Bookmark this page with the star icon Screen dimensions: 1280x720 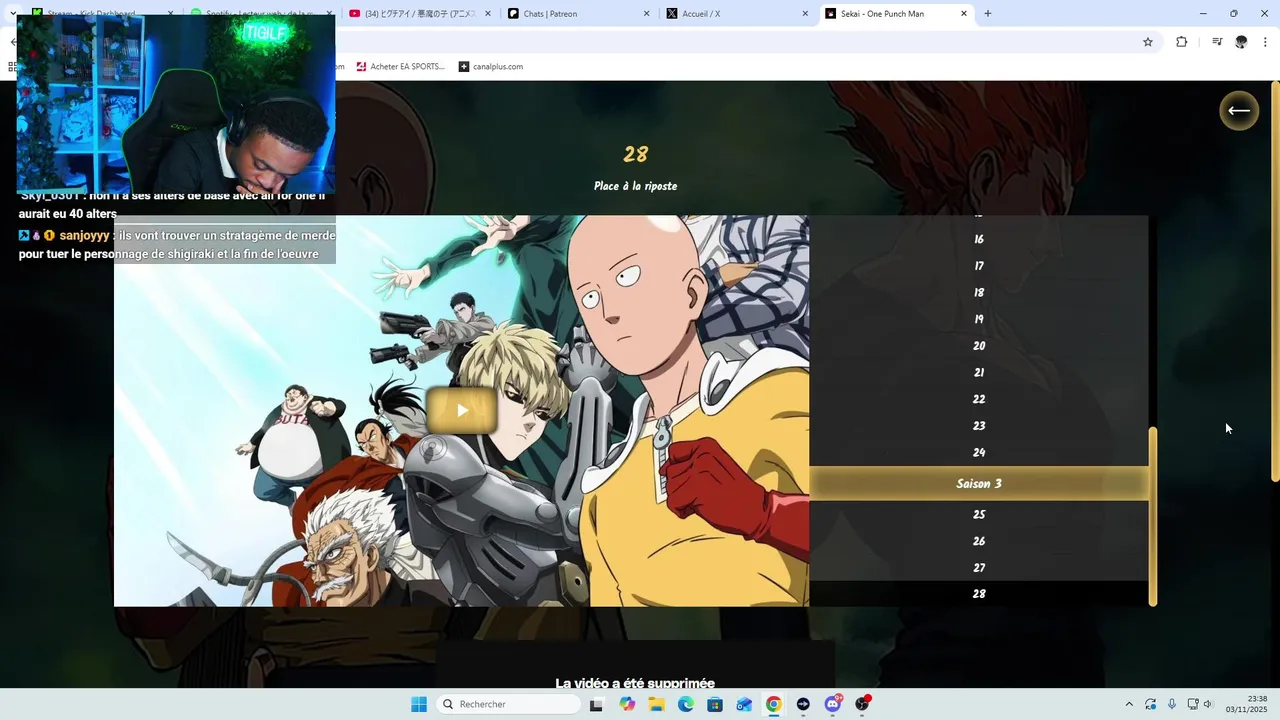(1148, 42)
